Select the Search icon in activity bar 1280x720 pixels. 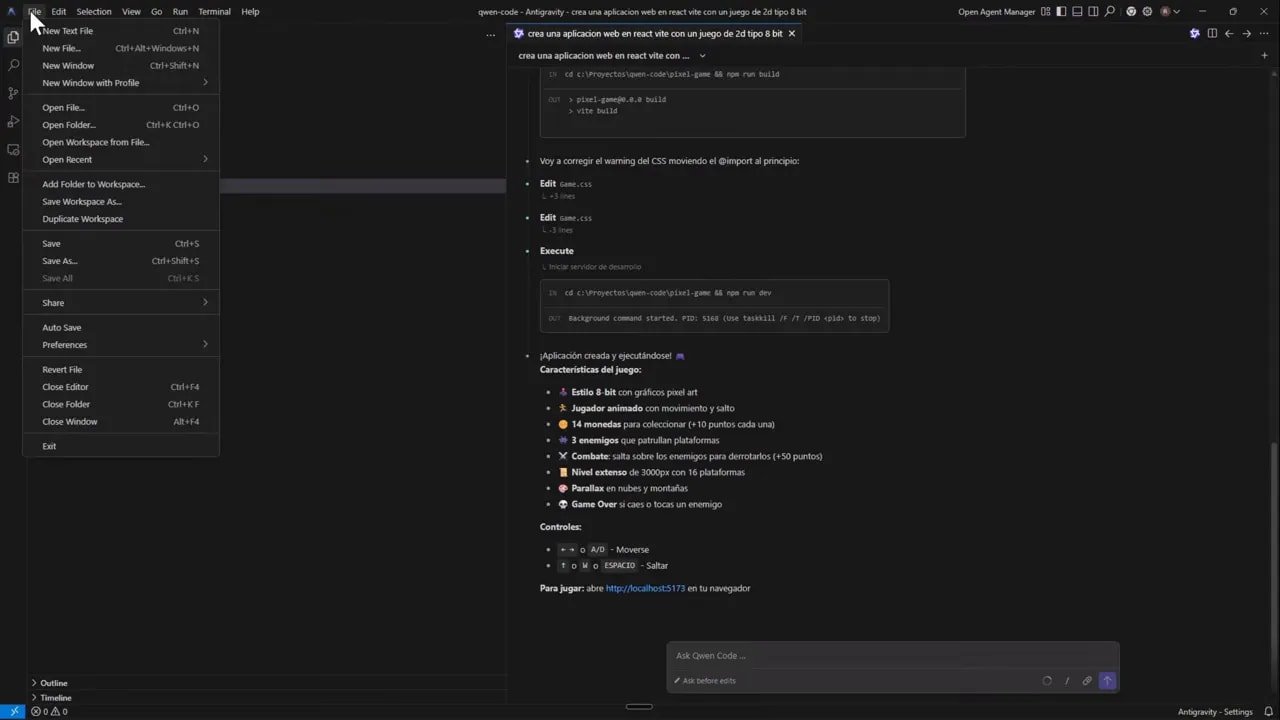13,65
